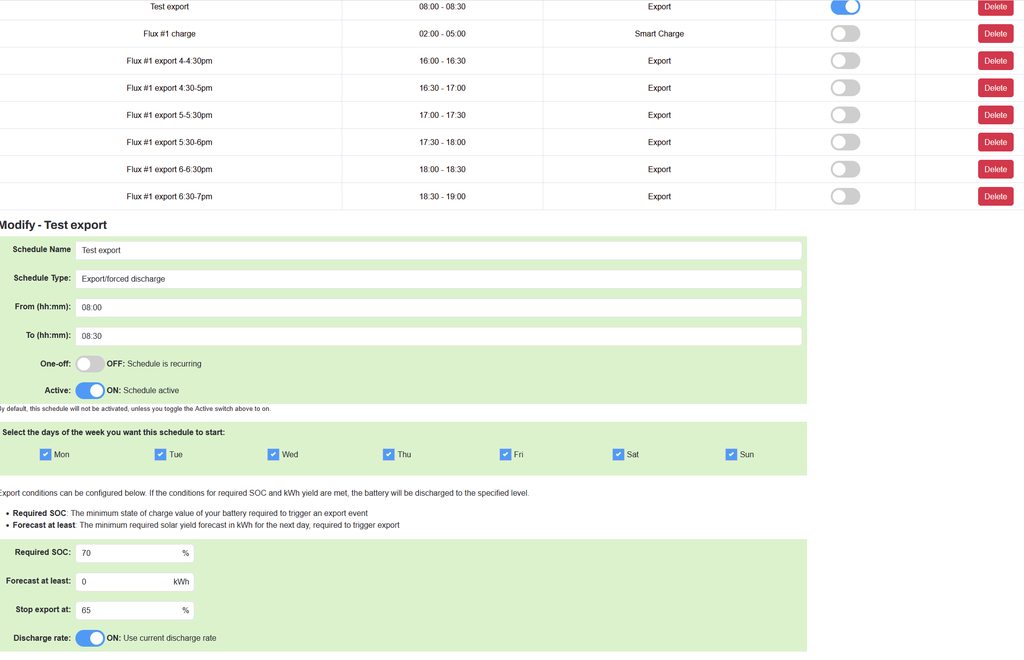Select the Forecast at least kWh field
The image size is (1024, 660).
pyautogui.click(x=122, y=582)
